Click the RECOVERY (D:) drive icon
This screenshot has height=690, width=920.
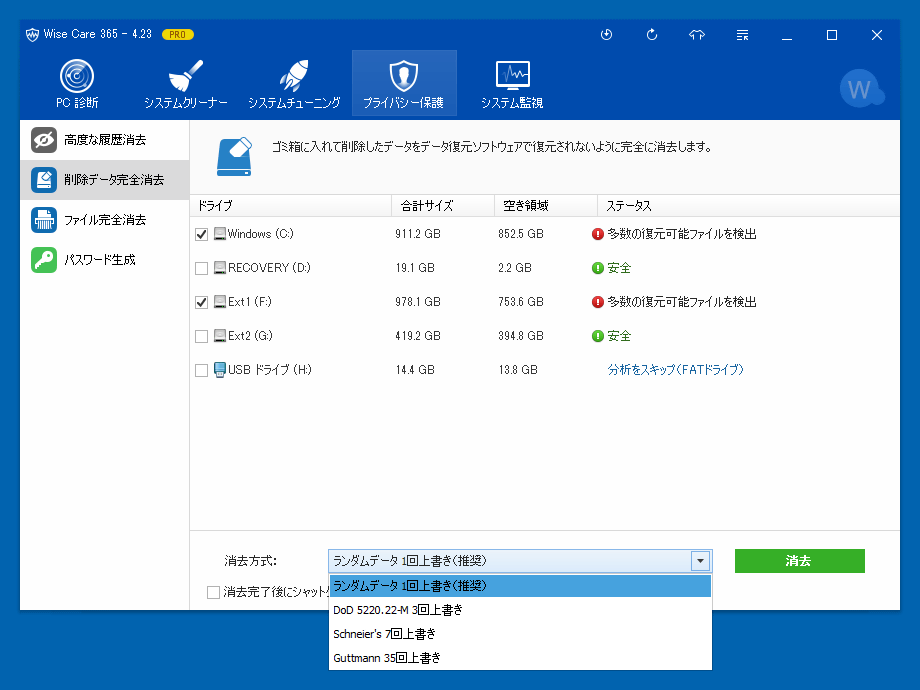(x=220, y=268)
